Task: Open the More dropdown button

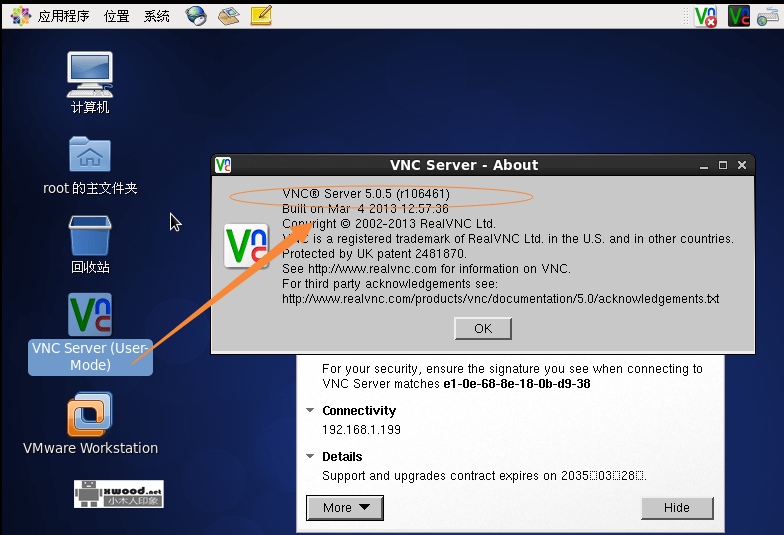Action: pos(345,508)
